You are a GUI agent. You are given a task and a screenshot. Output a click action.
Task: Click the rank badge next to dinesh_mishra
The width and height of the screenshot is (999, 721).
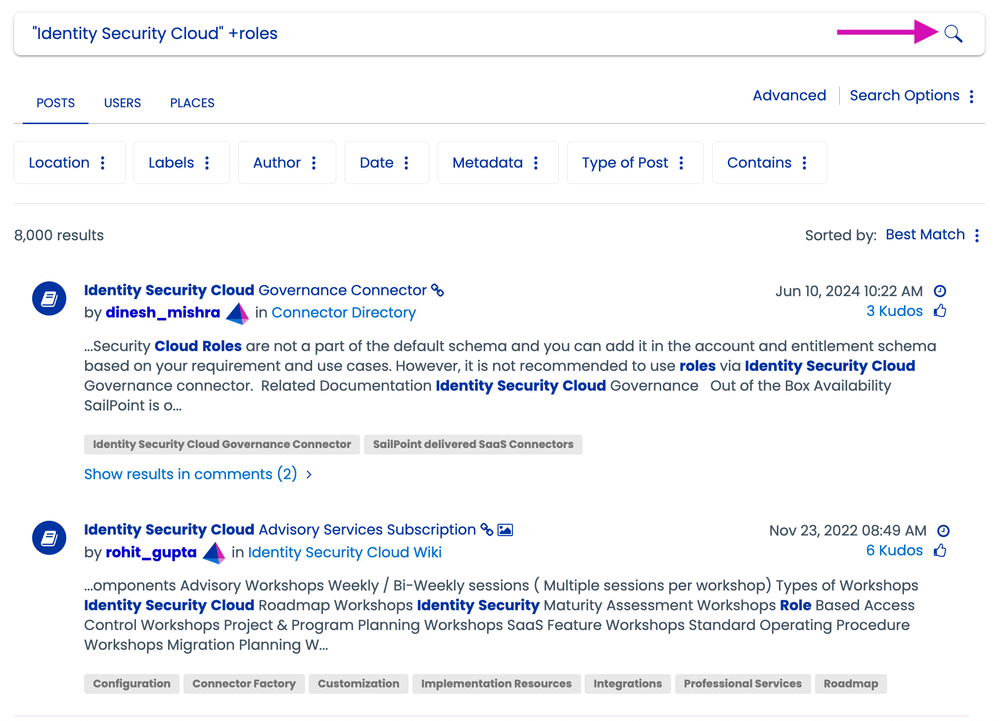[x=237, y=313]
